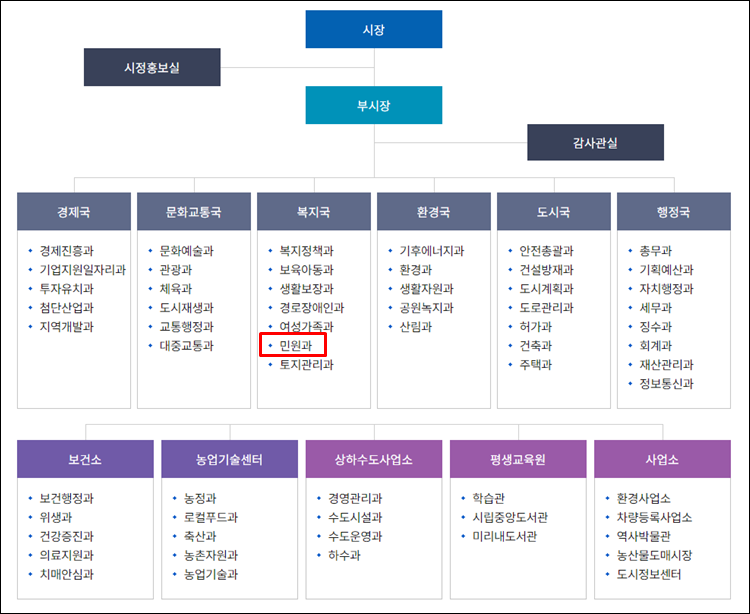Open 기후에너지과 link
750x614 pixels.
(x=432, y=251)
